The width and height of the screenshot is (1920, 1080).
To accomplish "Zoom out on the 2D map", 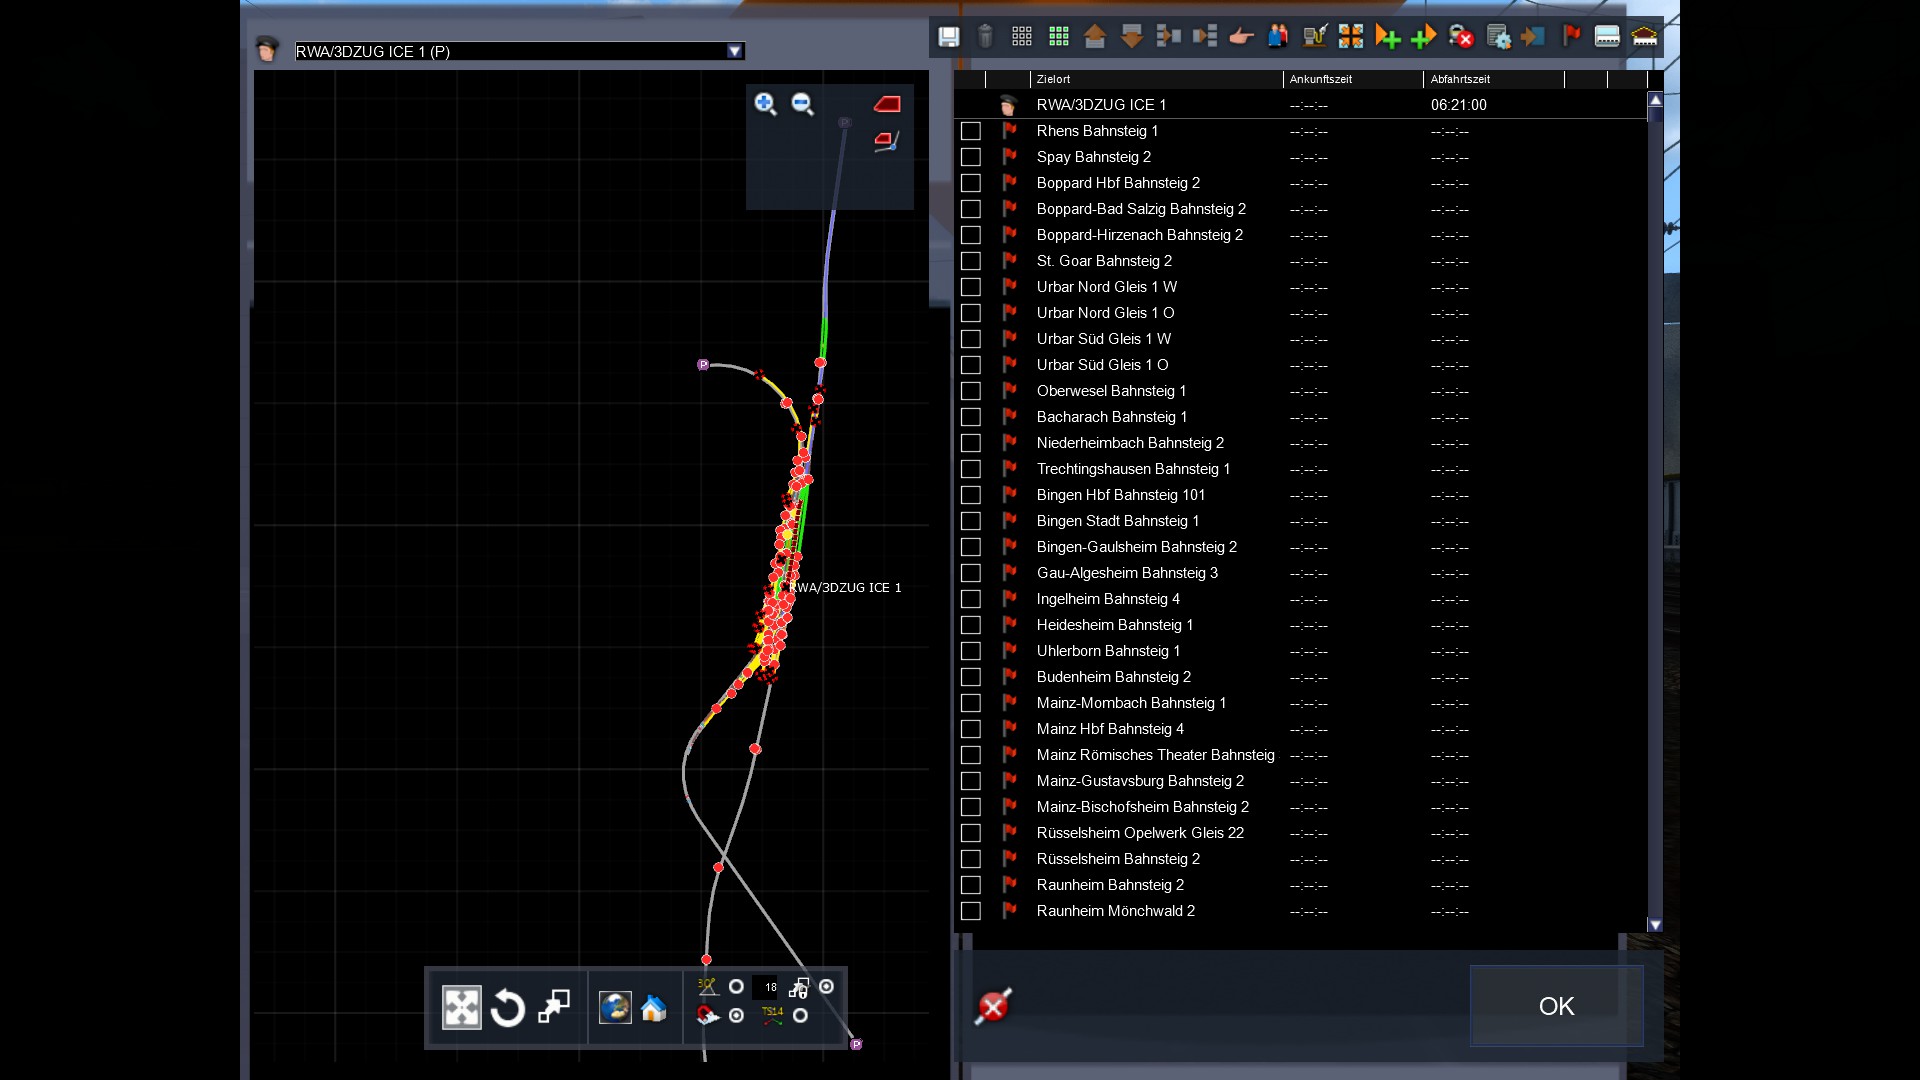I will [802, 104].
